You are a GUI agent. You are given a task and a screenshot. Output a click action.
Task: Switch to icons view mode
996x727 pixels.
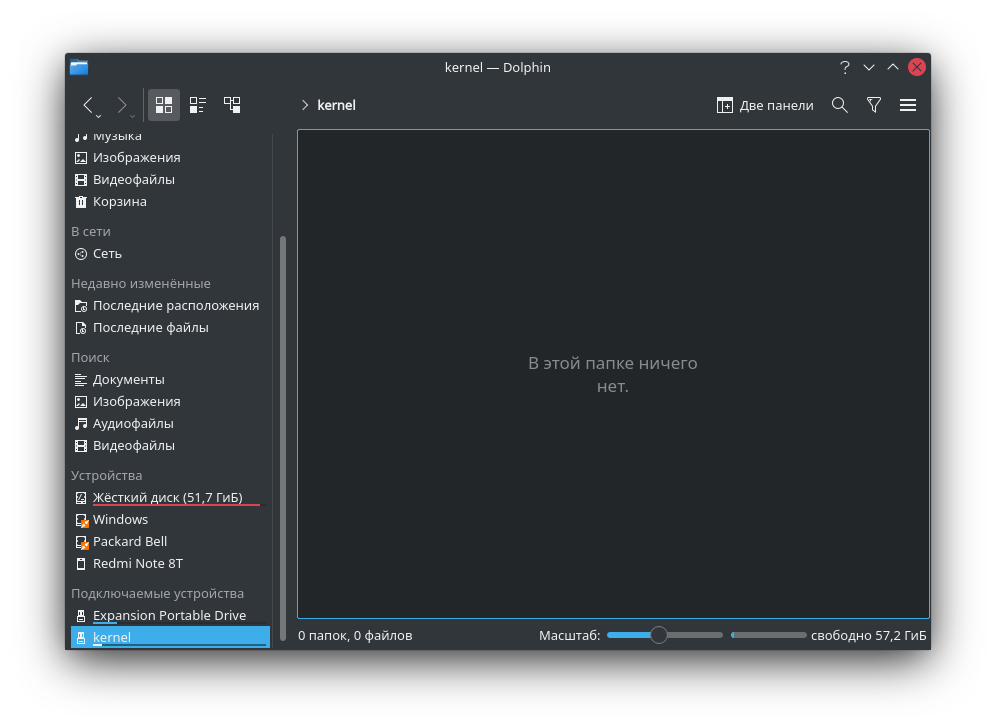pos(164,105)
